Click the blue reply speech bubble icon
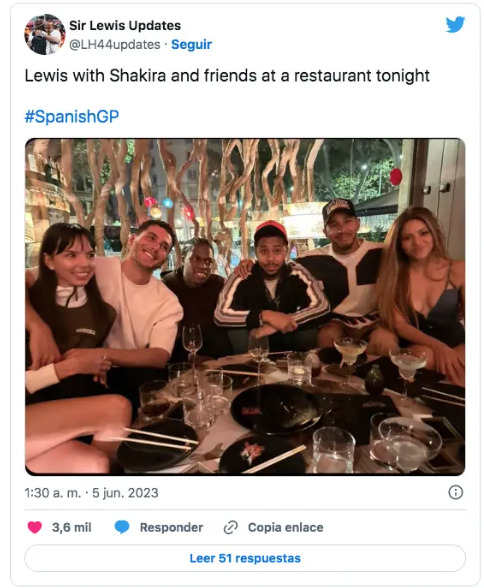 point(122,527)
